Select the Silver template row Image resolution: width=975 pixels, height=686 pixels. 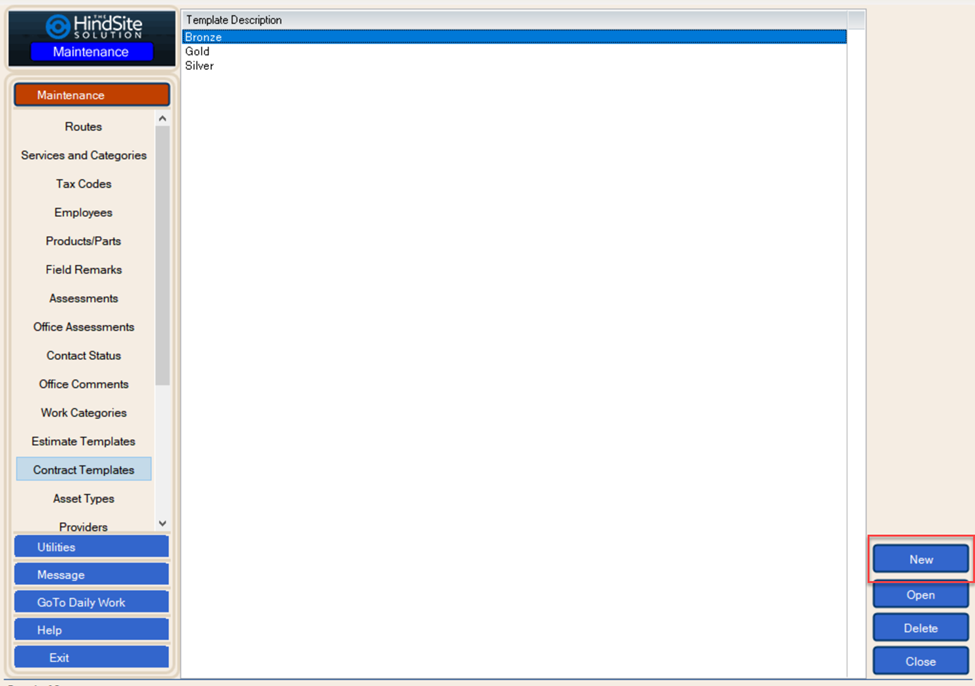click(199, 66)
